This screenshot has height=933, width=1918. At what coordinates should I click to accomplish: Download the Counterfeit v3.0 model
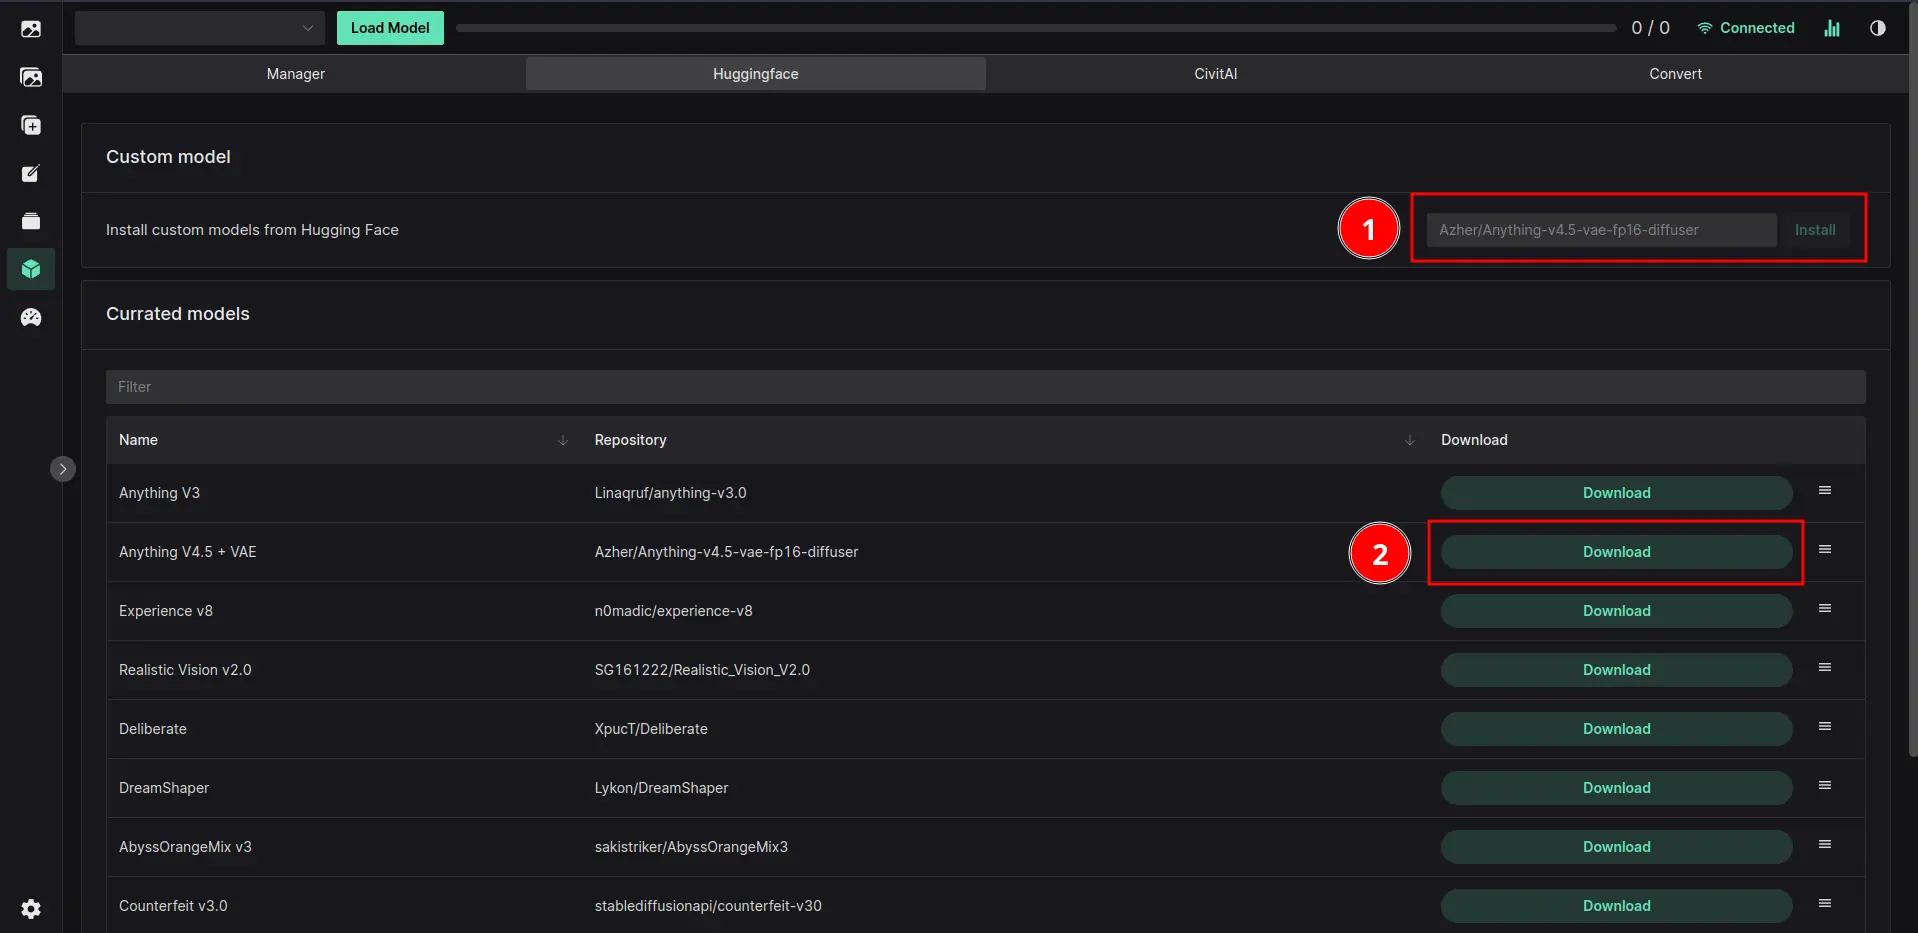1617,906
